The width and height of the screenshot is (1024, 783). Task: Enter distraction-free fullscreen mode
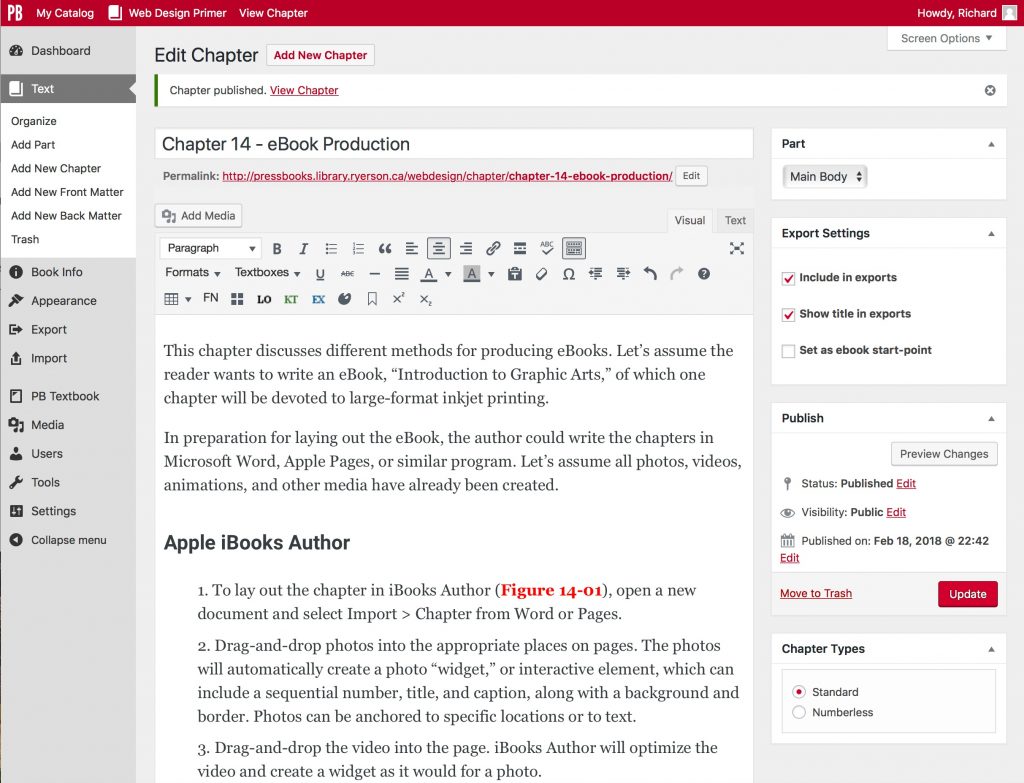click(737, 248)
